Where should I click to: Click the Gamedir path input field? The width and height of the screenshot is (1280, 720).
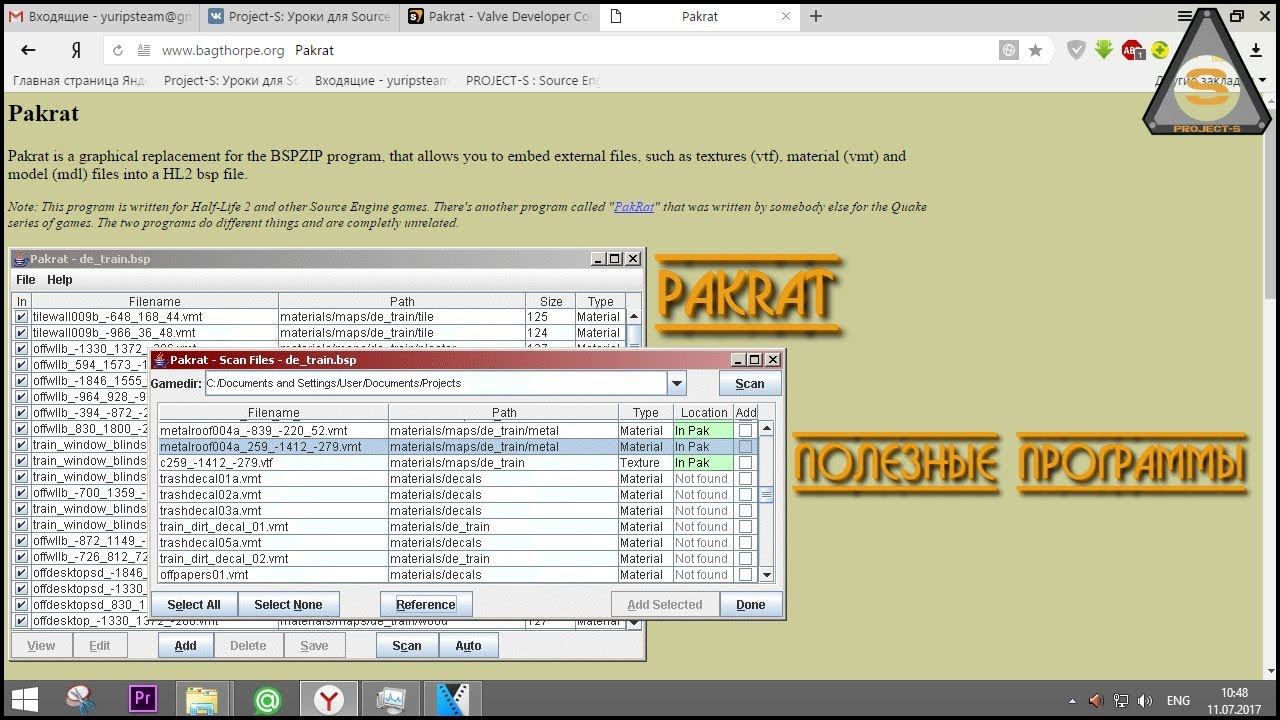[436, 383]
